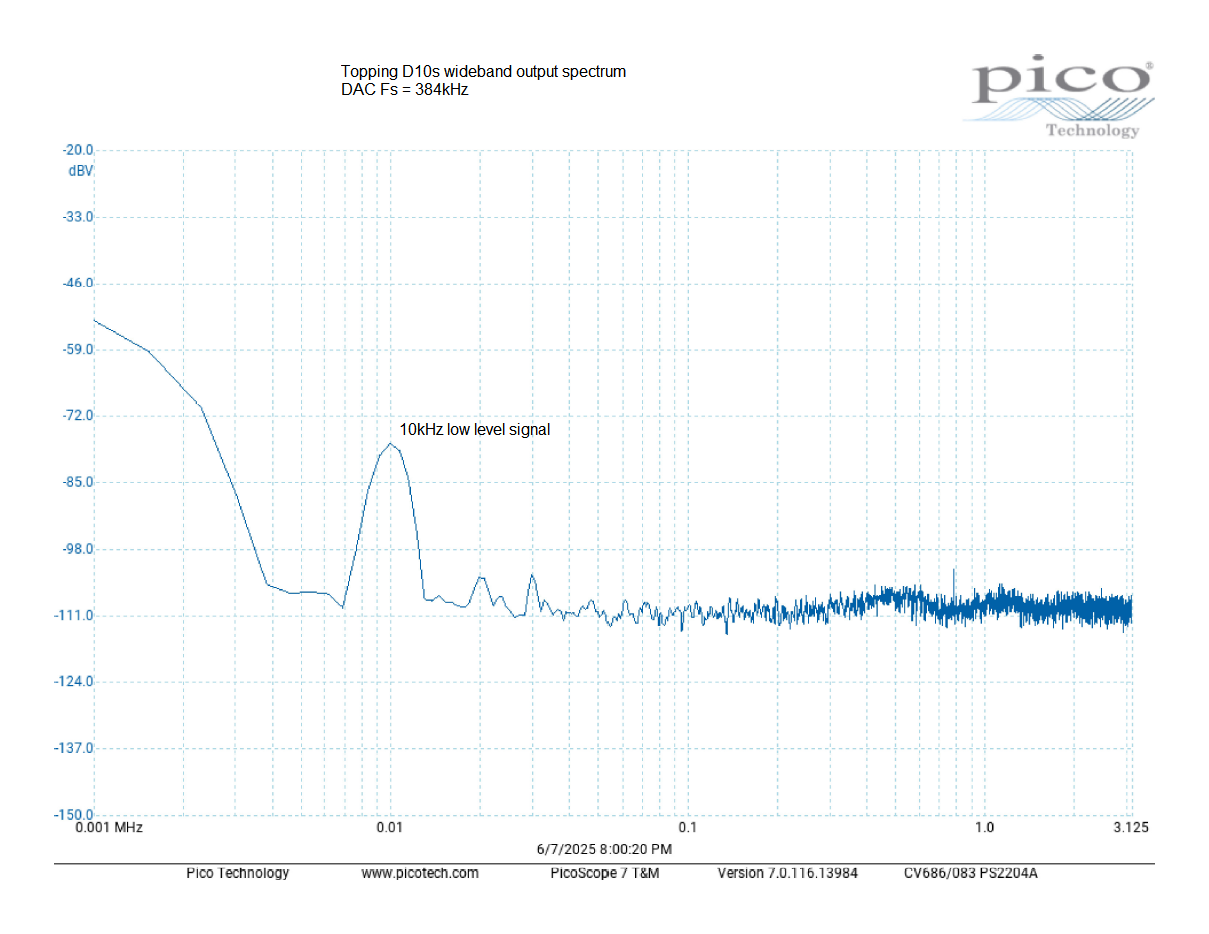Click the 'Pico Technology' footer text
1209x934 pixels.
click(x=238, y=873)
